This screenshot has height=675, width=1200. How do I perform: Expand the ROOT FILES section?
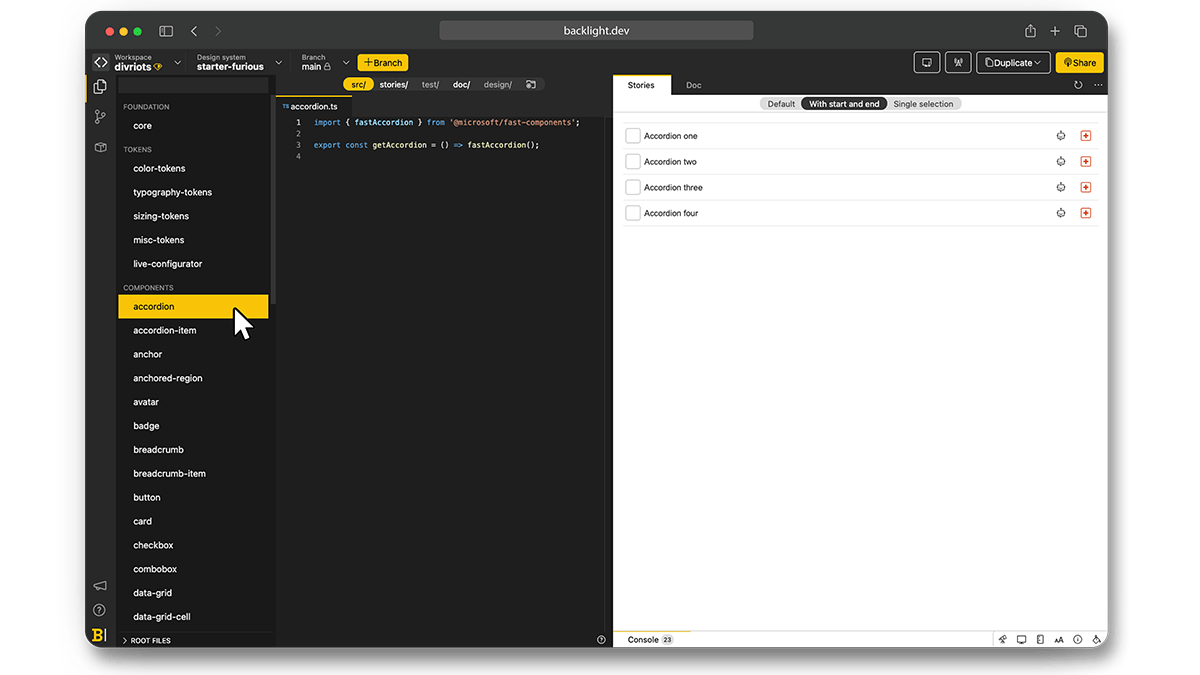tap(150, 640)
